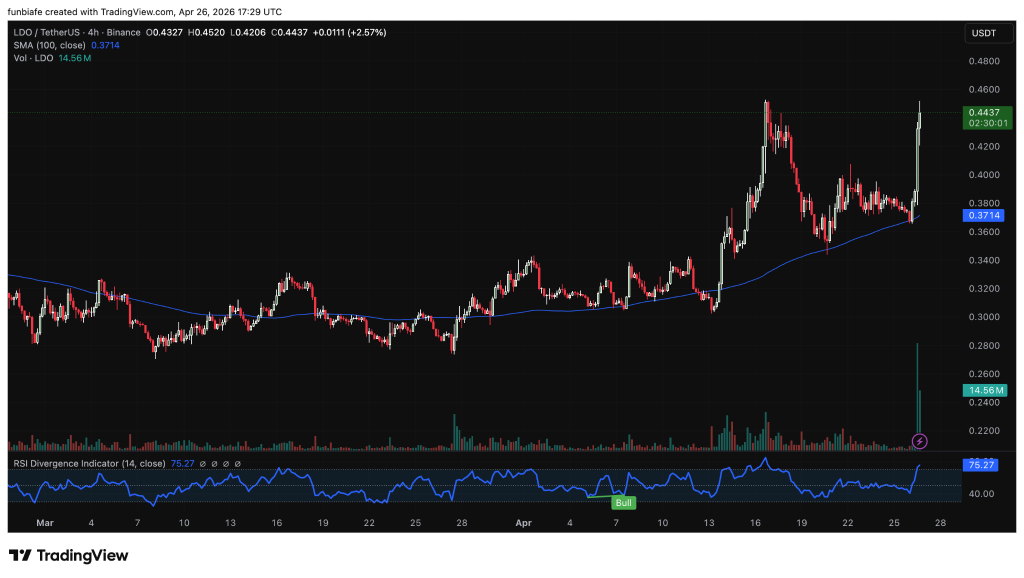Click the Apr label on the time axis
Viewport: 1024px width, 578px height.
[523, 522]
